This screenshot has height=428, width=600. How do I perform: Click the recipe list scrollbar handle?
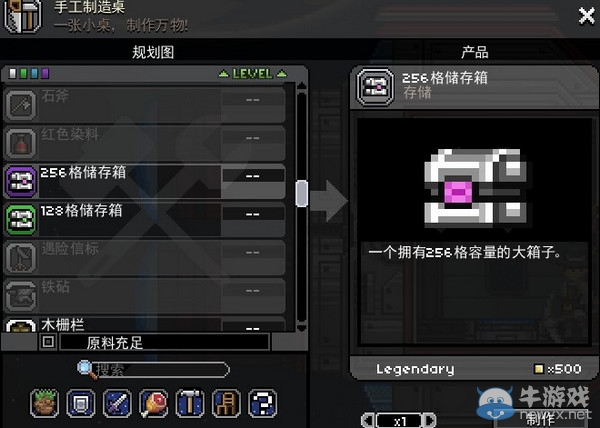[x=302, y=194]
